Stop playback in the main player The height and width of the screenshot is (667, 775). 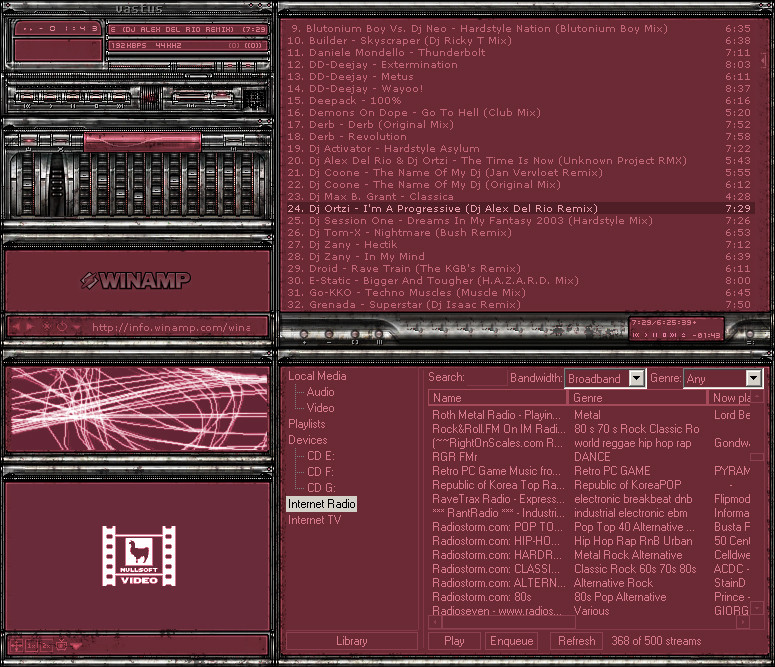pyautogui.click(x=96, y=97)
